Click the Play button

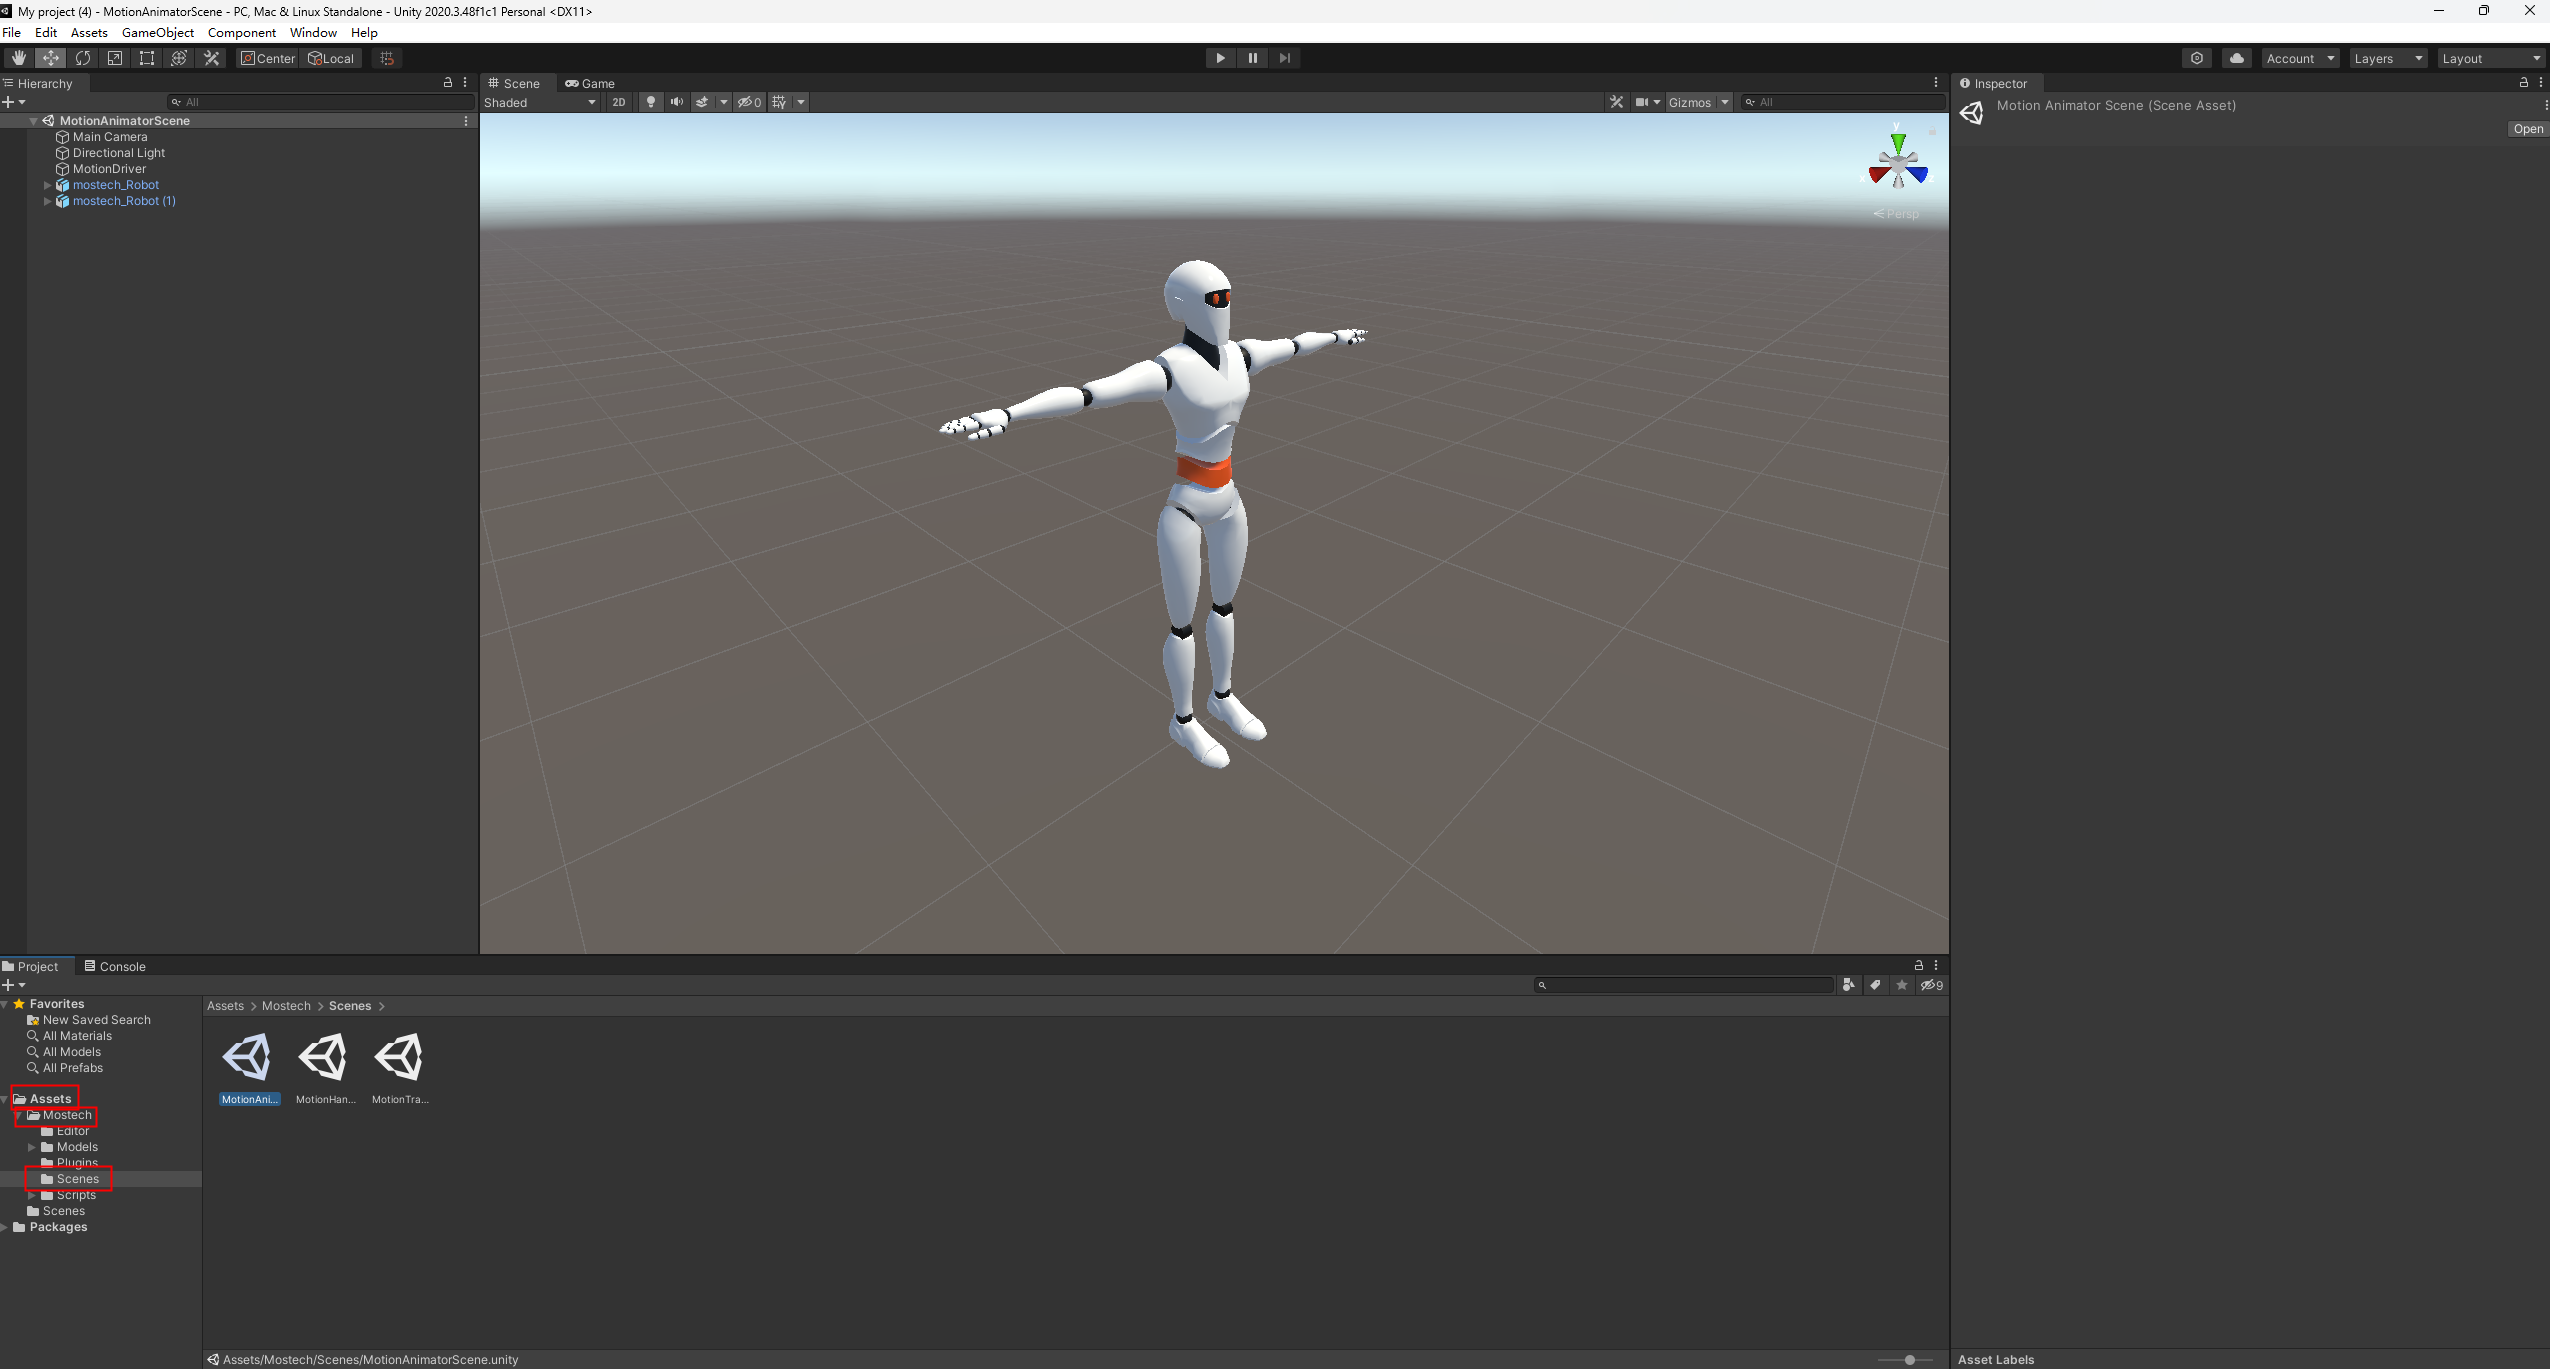pos(1220,58)
